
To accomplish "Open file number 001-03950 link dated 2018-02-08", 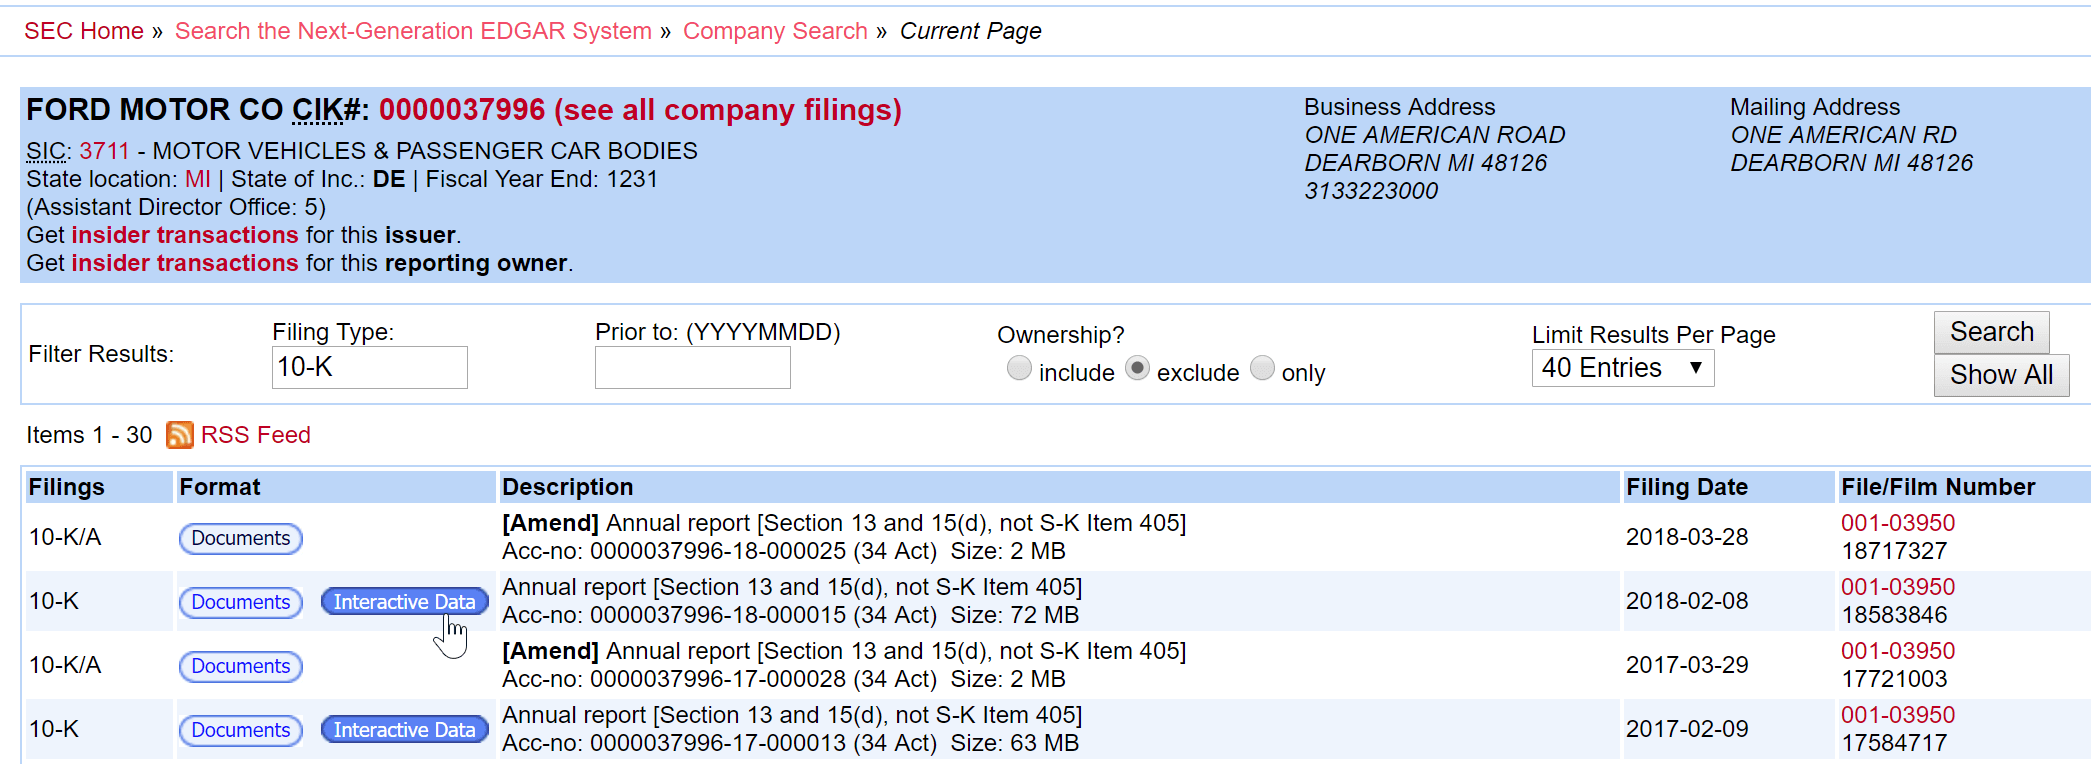I will click(x=1898, y=587).
